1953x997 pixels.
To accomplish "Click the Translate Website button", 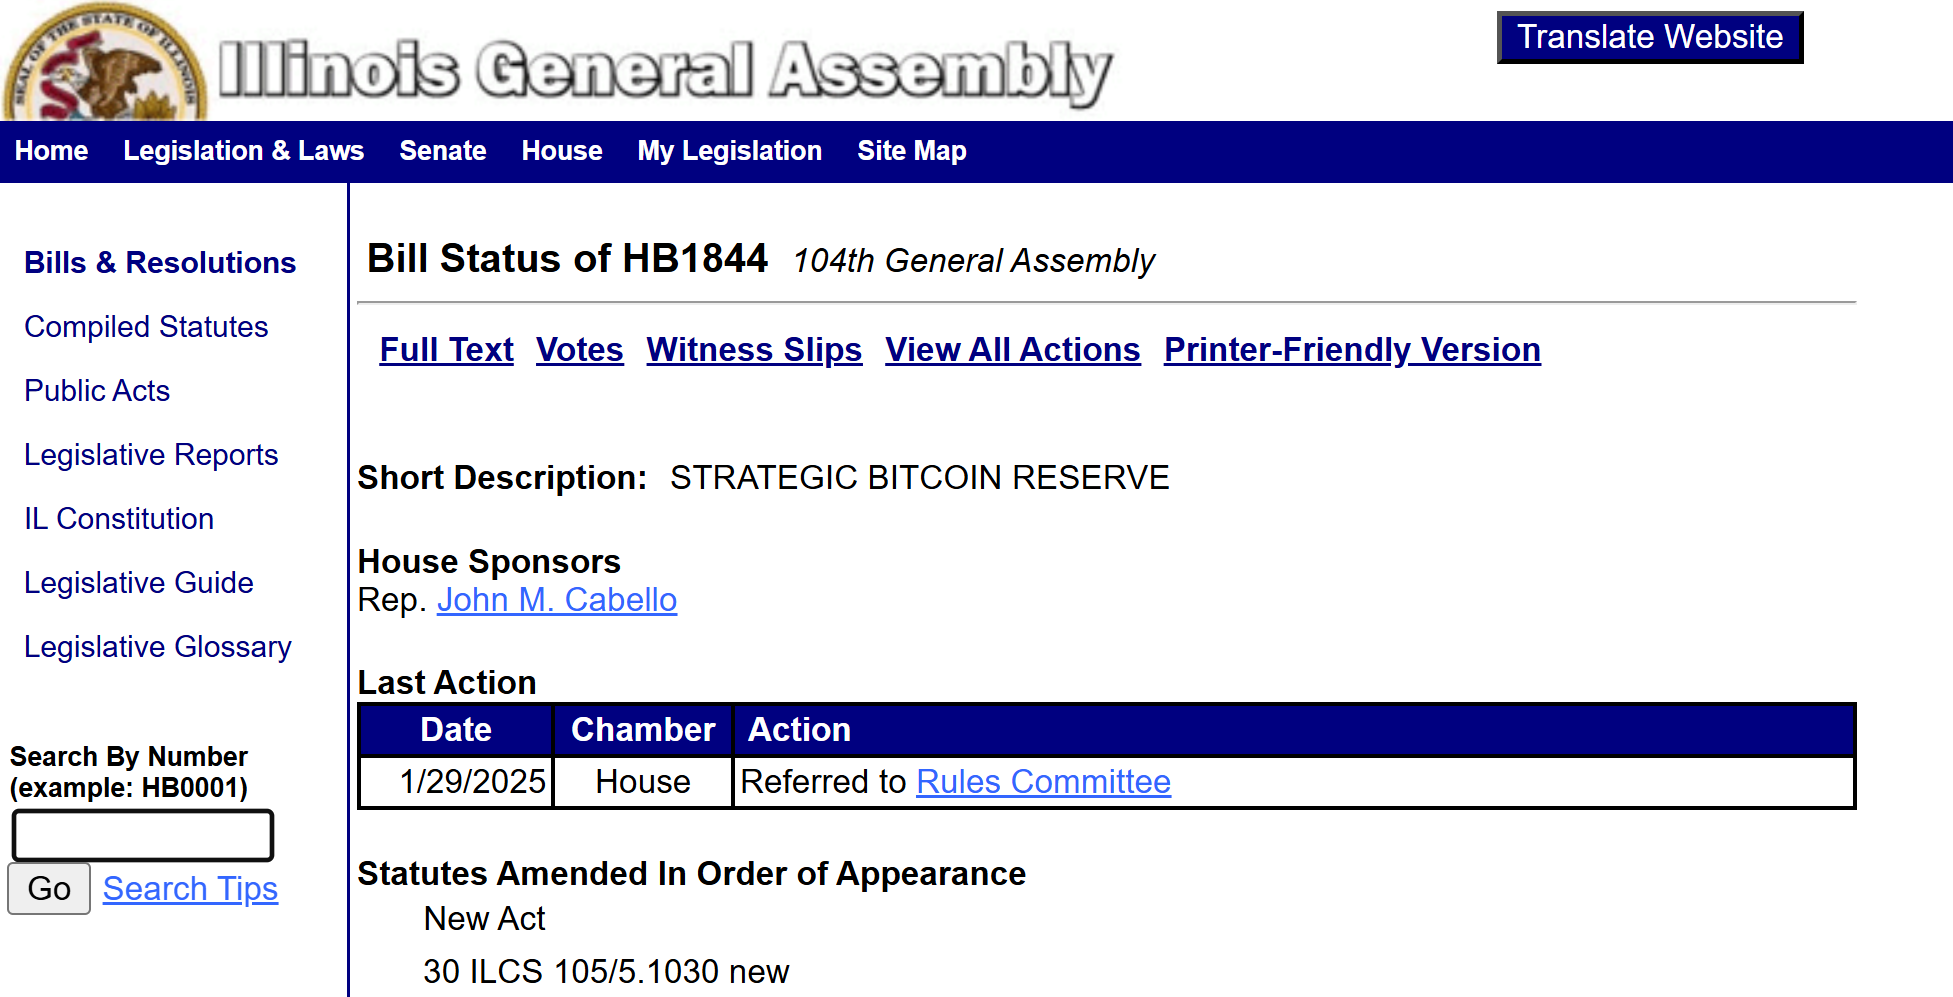I will pos(1650,37).
